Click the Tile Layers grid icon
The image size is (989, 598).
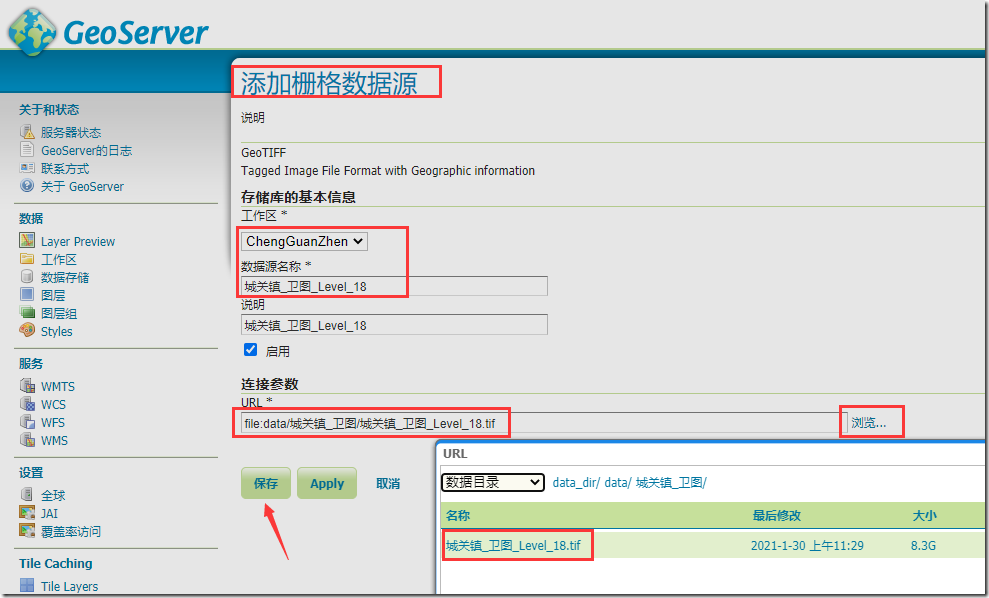pos(27,585)
